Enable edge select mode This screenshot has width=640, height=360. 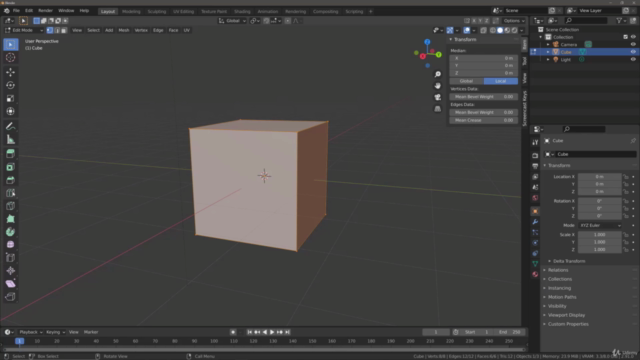pyautogui.click(x=57, y=30)
